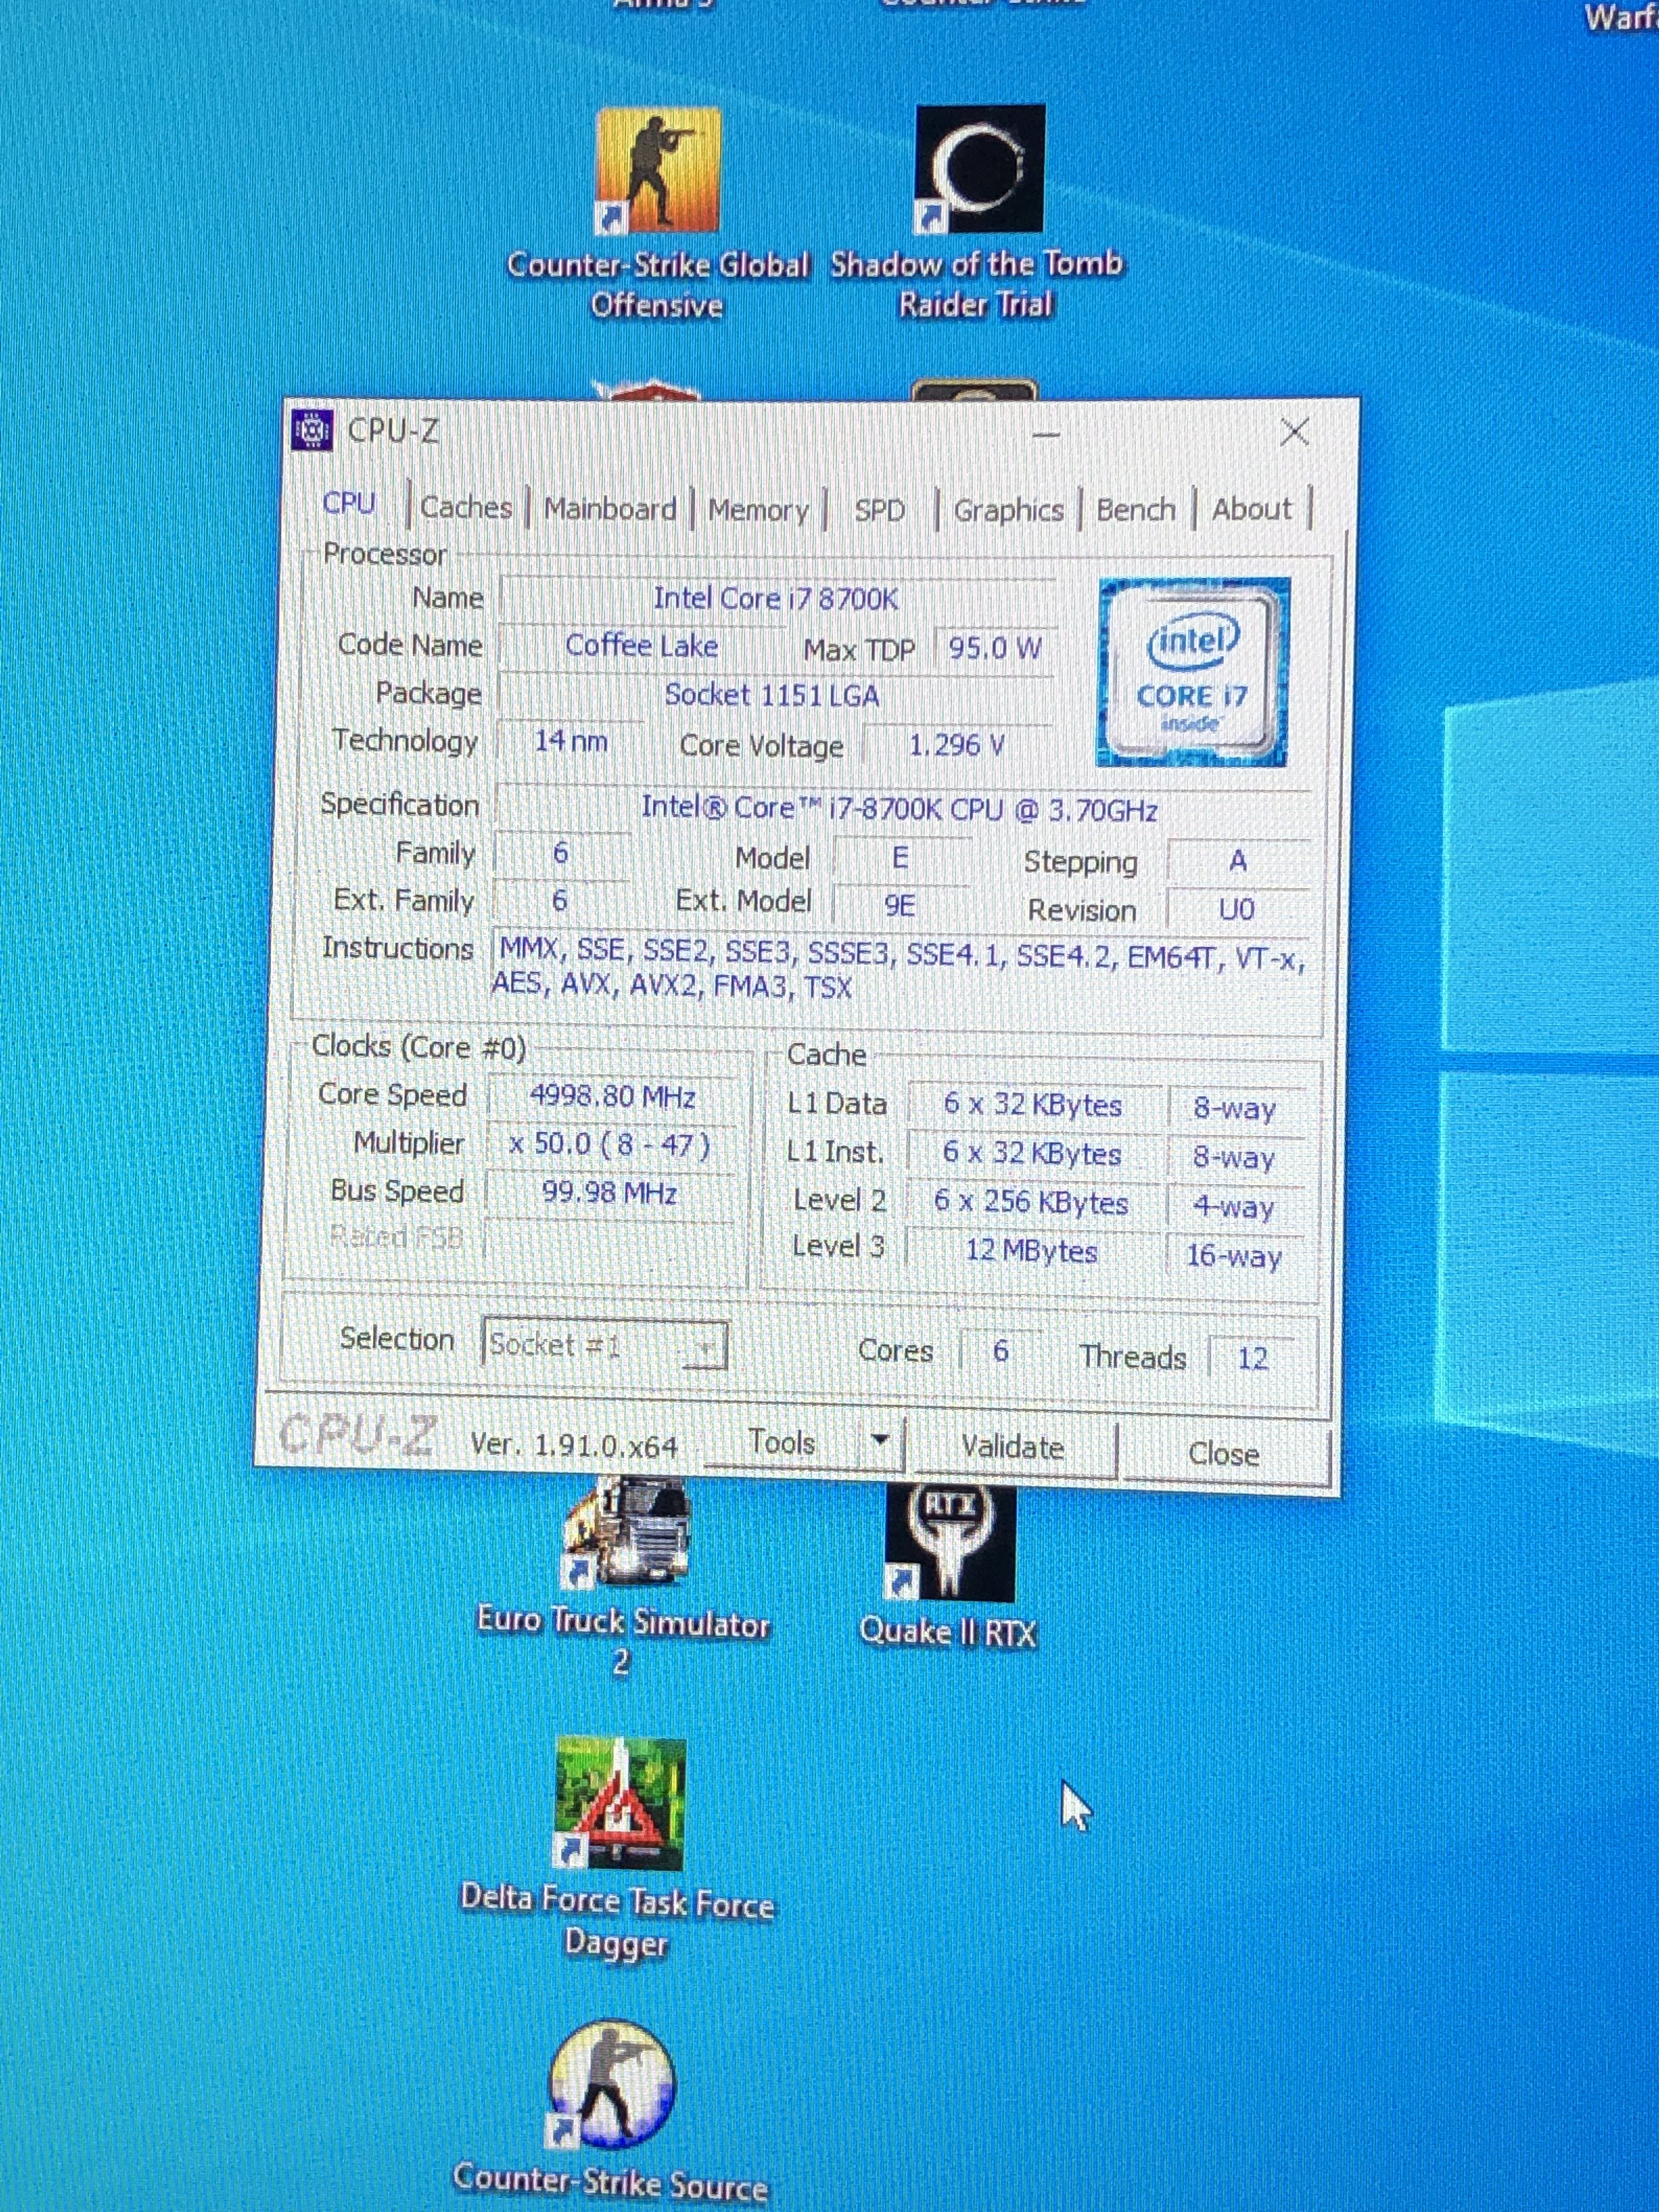This screenshot has width=1659, height=2212.
Task: Click the Tools button
Action: pos(782,1442)
